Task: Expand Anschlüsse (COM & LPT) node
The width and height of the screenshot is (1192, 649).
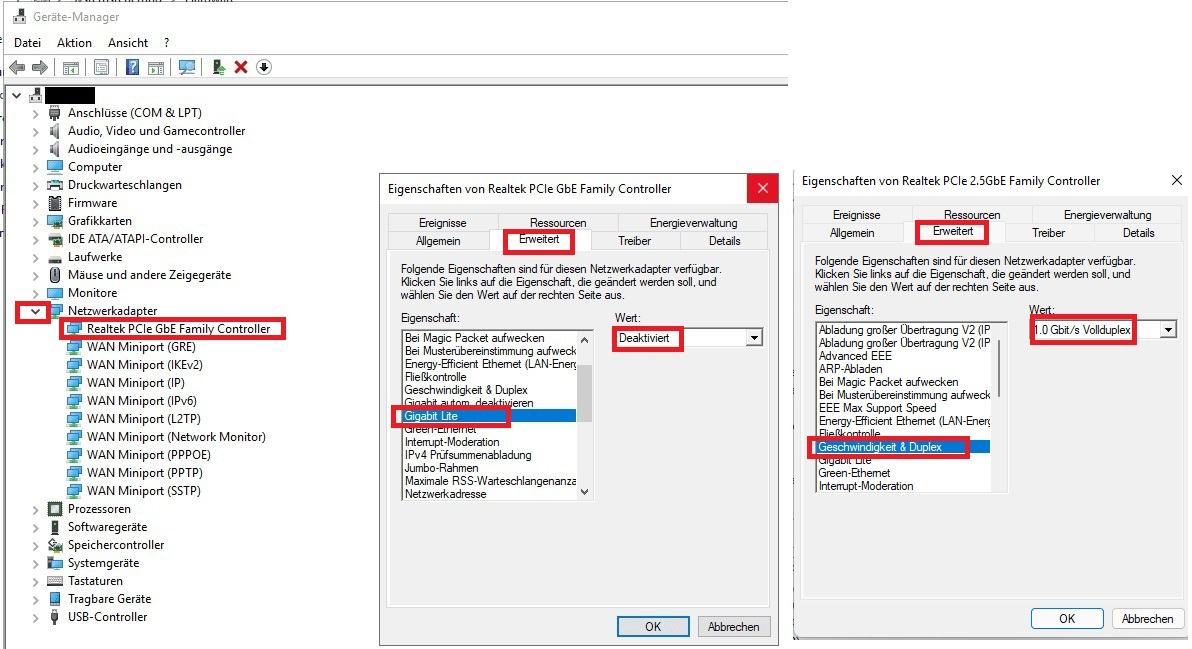Action: point(35,113)
